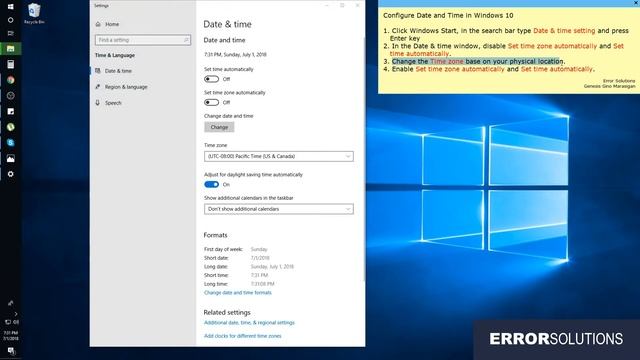Click the Short date value in Formats
This screenshot has width=640, height=360.
click(260, 258)
